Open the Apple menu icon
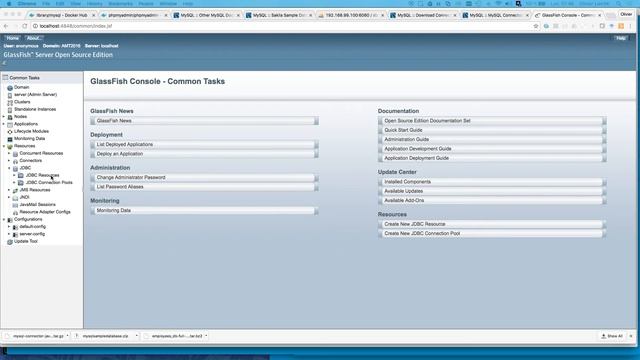Viewport: 640px width, 360px height. click(9, 3)
